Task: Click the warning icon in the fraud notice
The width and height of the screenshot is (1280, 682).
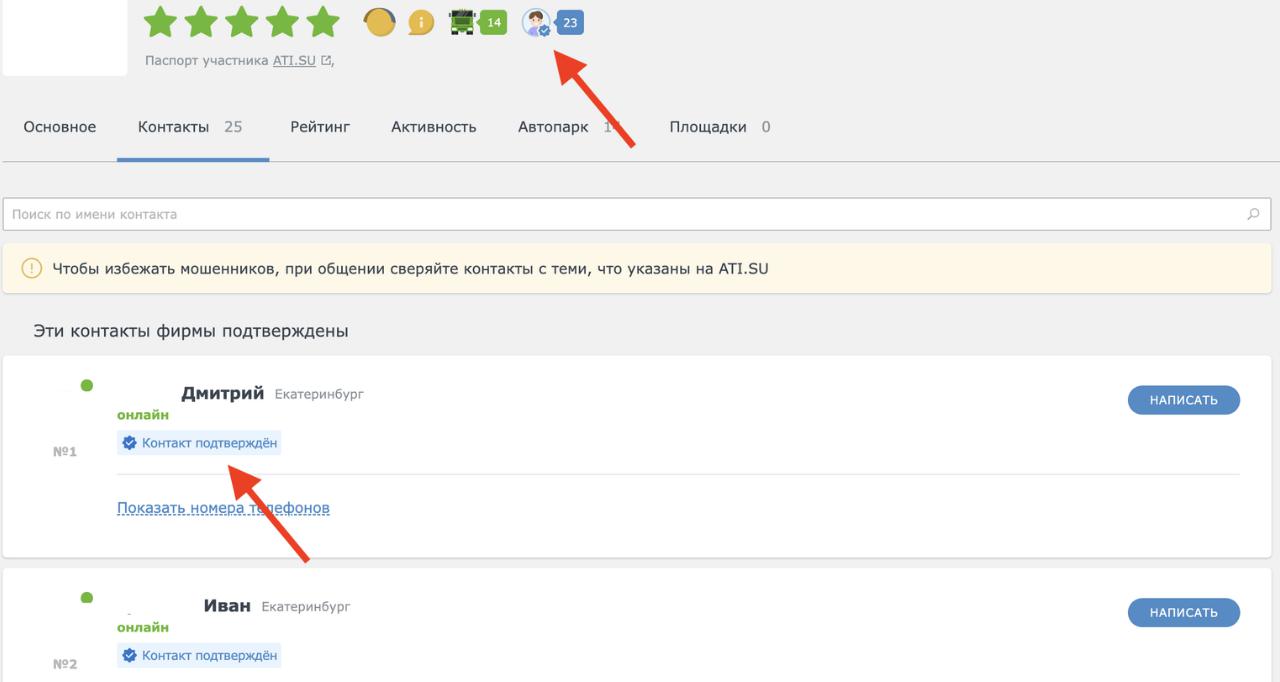Action: 32,268
